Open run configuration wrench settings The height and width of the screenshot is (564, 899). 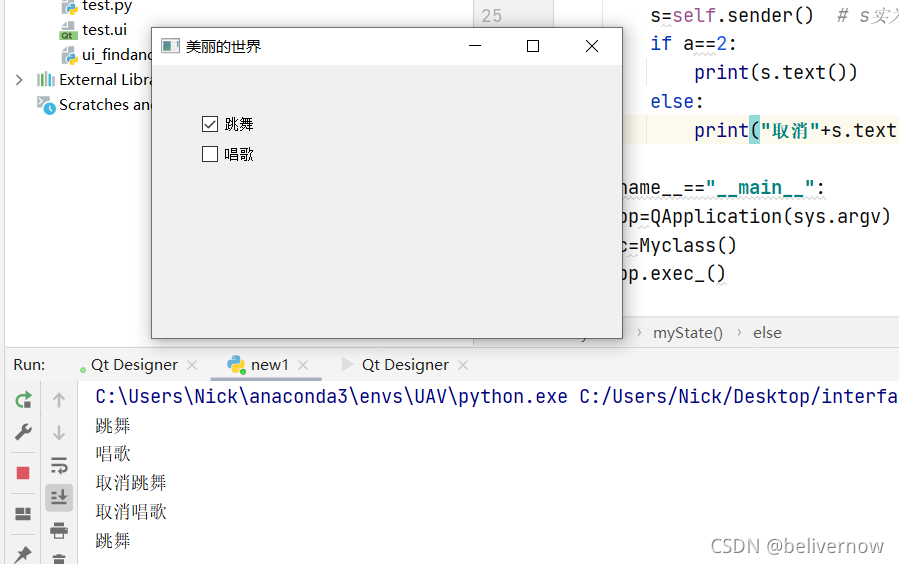click(23, 432)
